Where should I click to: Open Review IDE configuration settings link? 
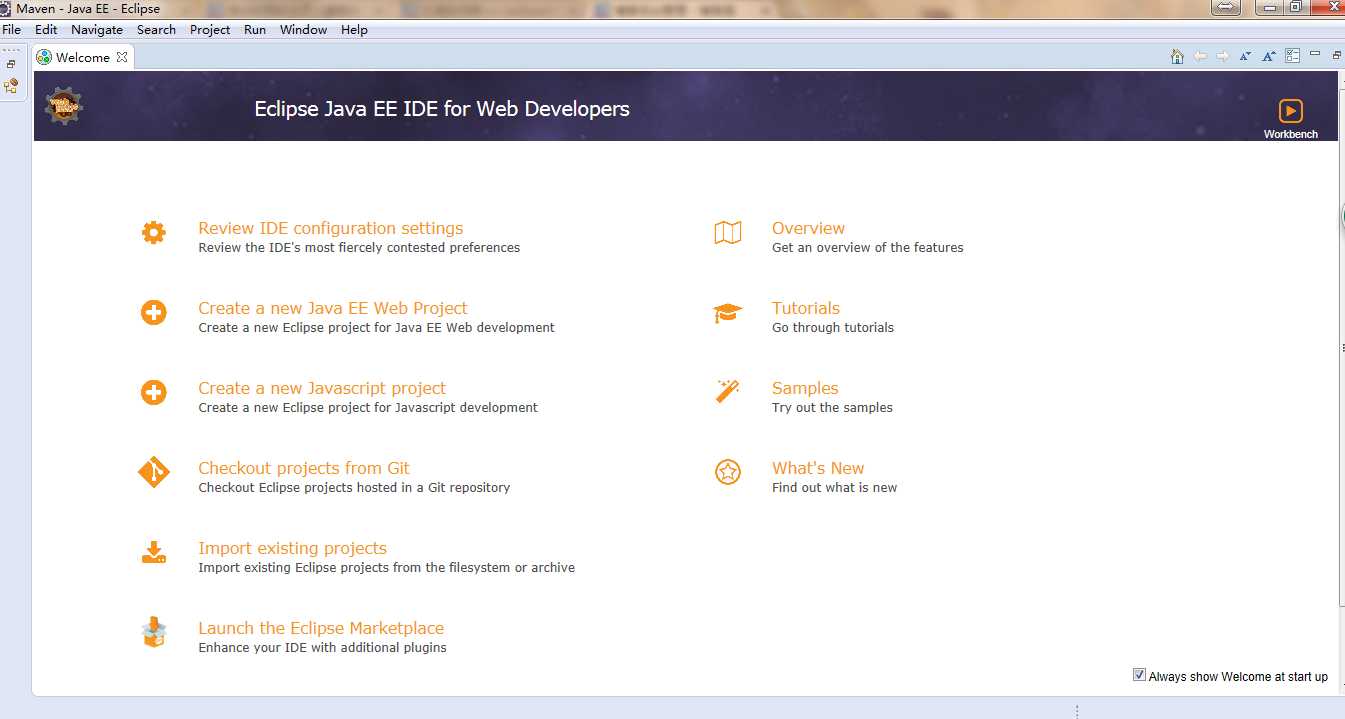tap(331, 228)
